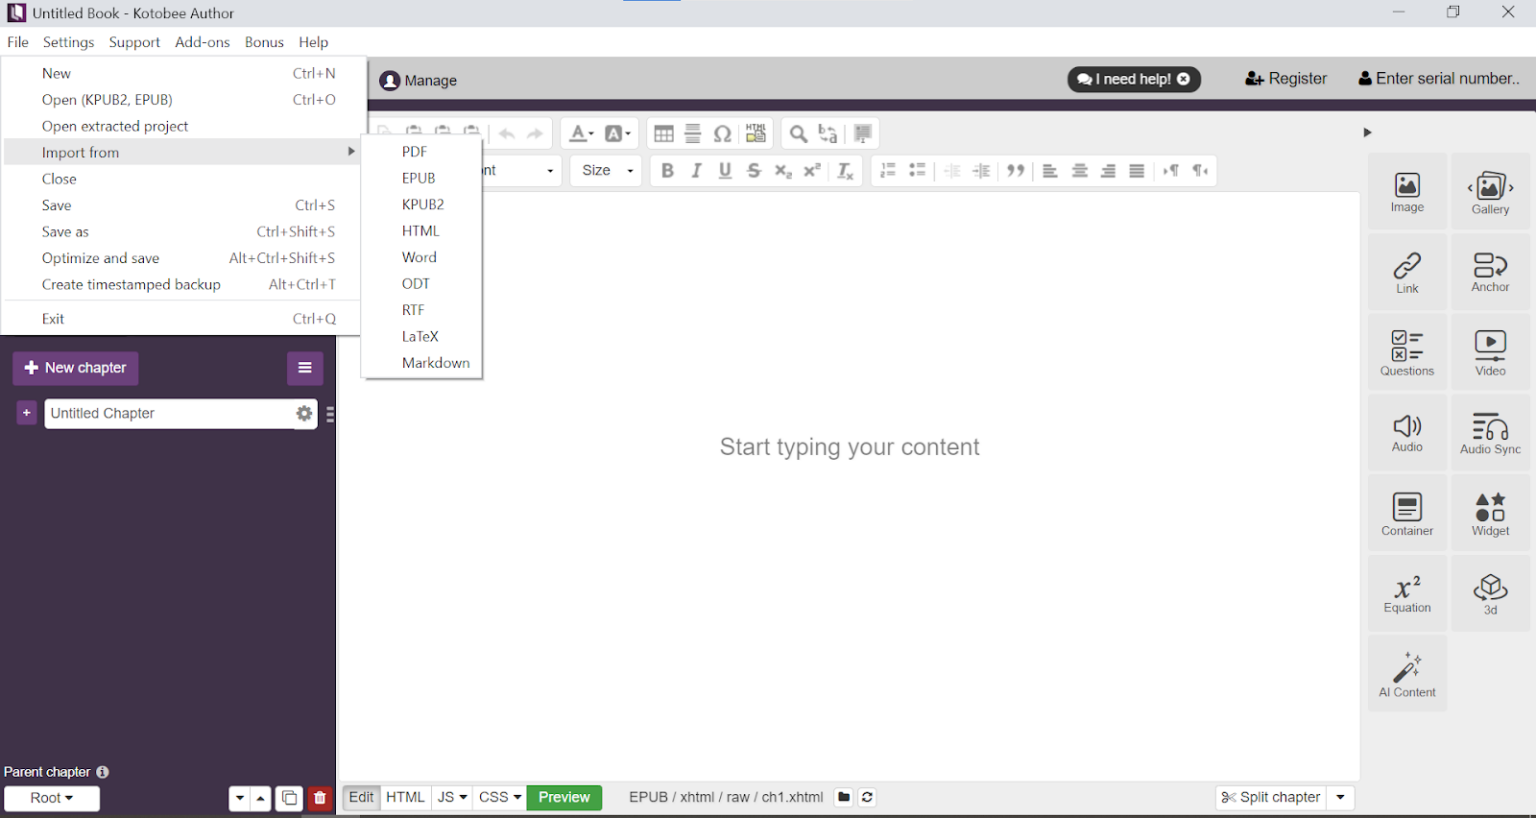The image size is (1536, 818).
Task: Add an Anchor element
Action: click(1490, 272)
